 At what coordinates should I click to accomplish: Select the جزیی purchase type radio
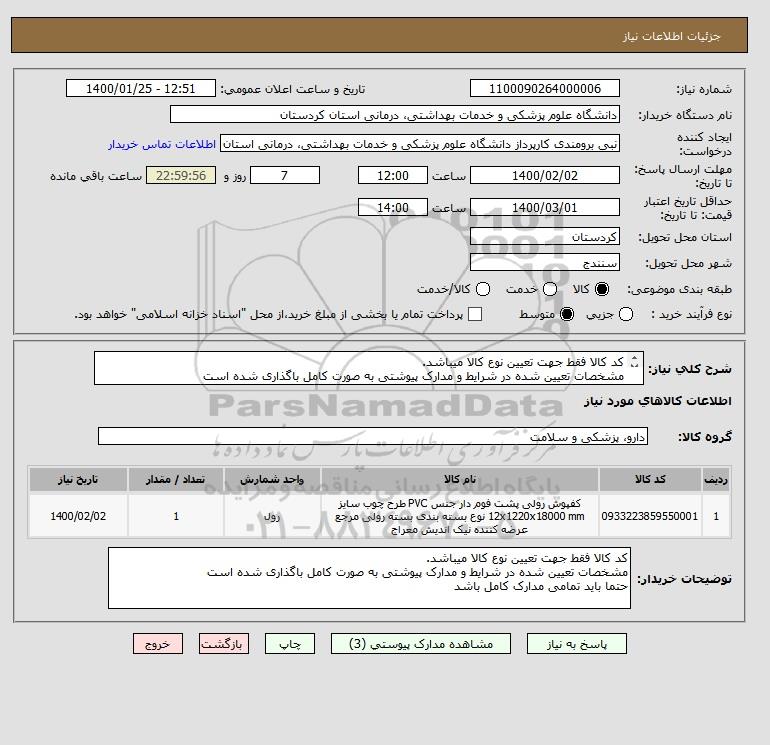point(626,314)
